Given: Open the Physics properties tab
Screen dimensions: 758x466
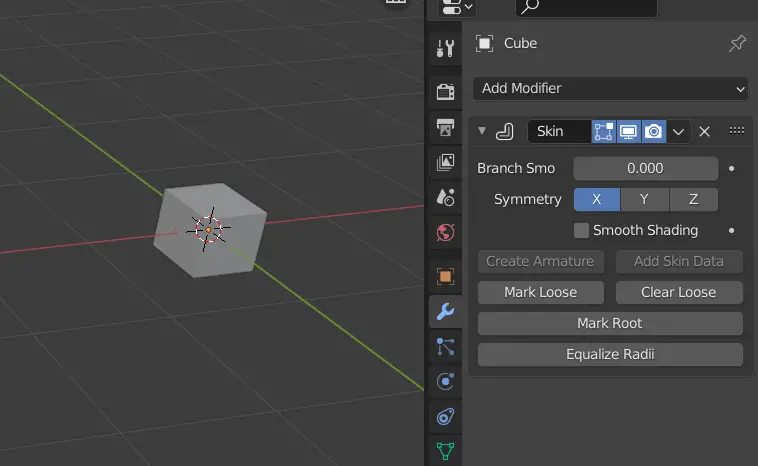Looking at the screenshot, I should 445,381.
